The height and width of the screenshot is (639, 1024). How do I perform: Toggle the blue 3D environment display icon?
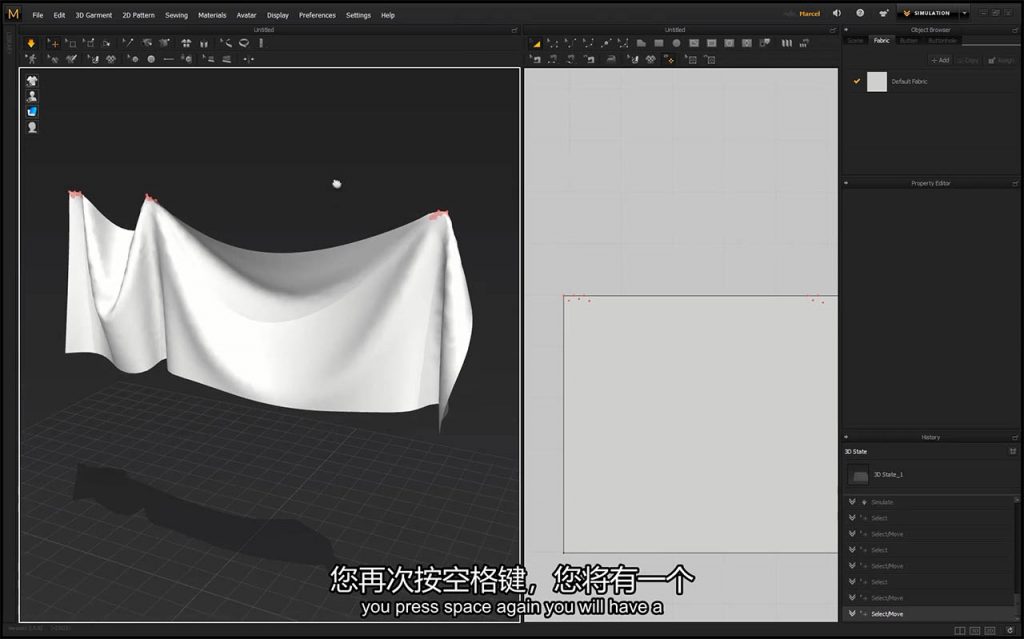32,112
